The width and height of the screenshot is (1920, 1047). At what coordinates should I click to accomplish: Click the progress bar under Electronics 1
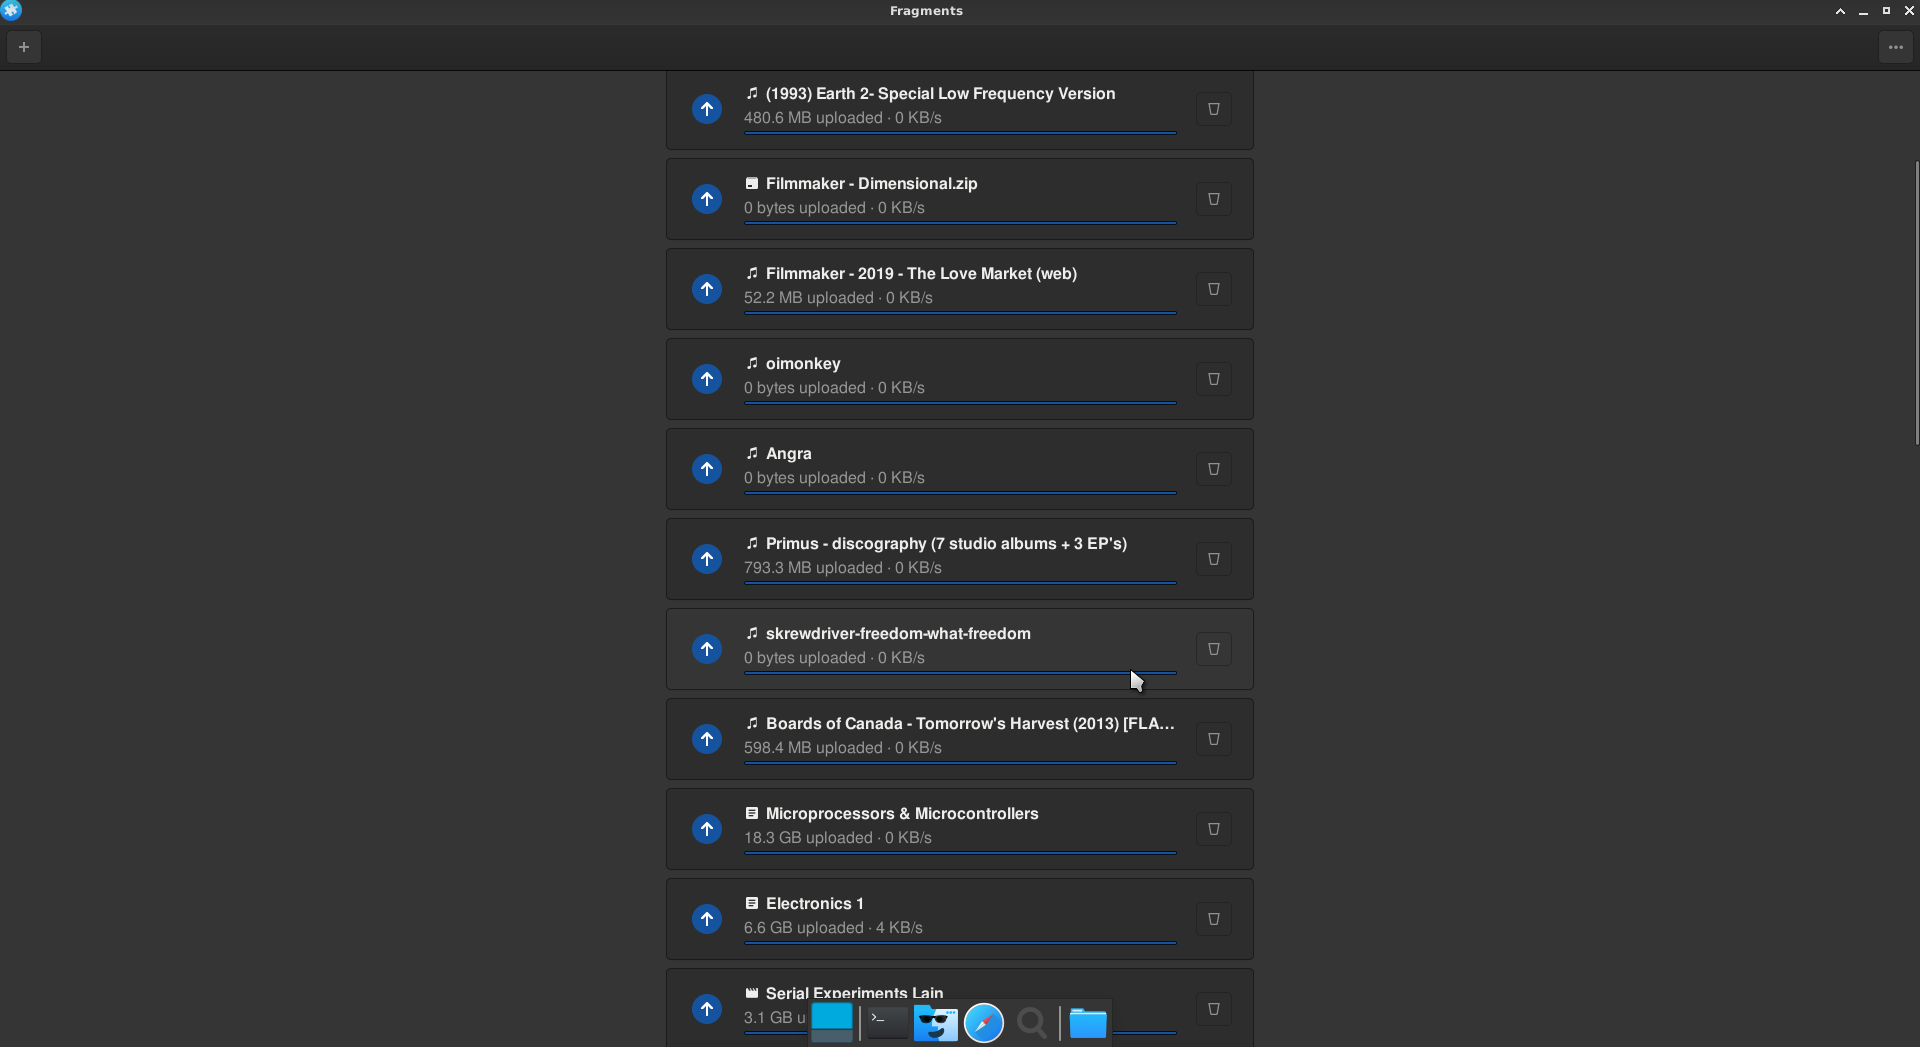(x=960, y=942)
